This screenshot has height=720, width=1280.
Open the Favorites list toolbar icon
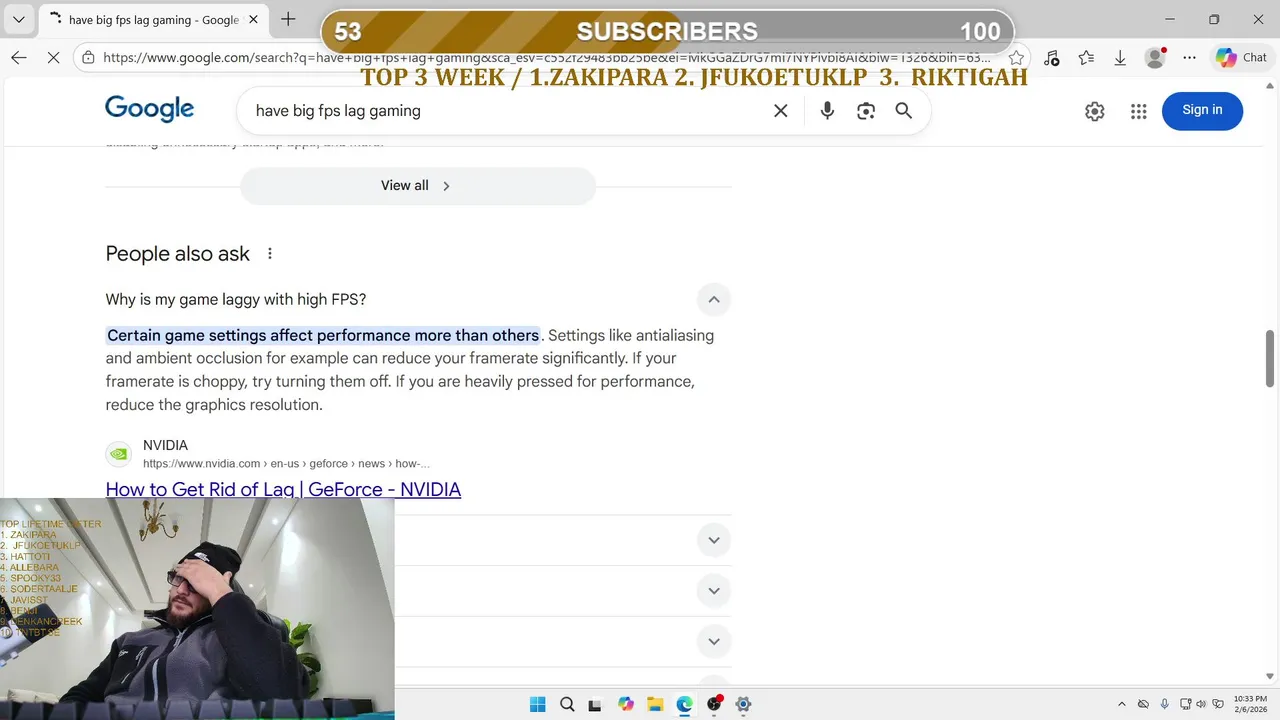(1086, 58)
